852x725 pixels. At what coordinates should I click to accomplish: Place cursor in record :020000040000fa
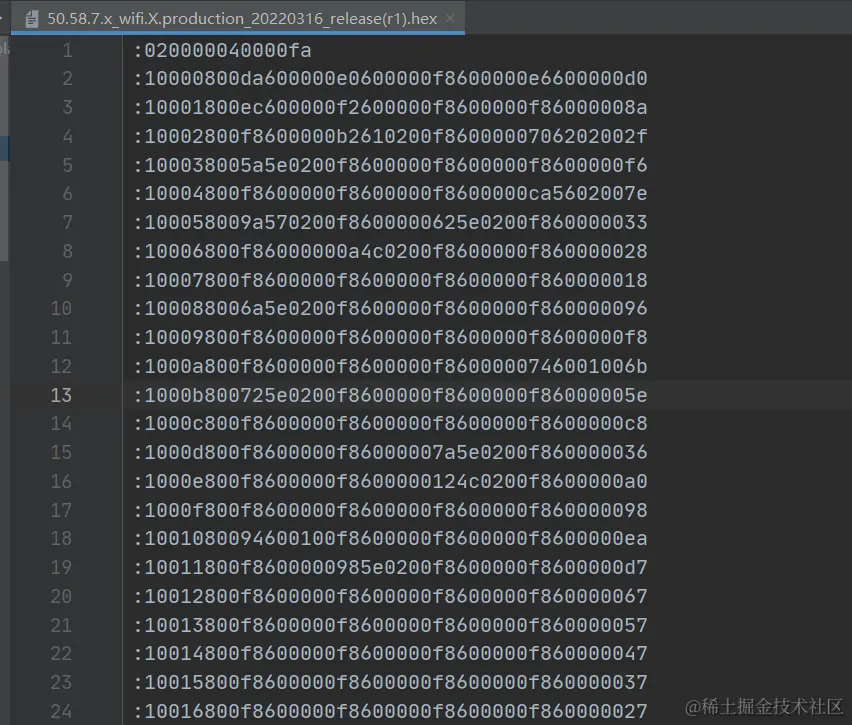pyautogui.click(x=223, y=51)
